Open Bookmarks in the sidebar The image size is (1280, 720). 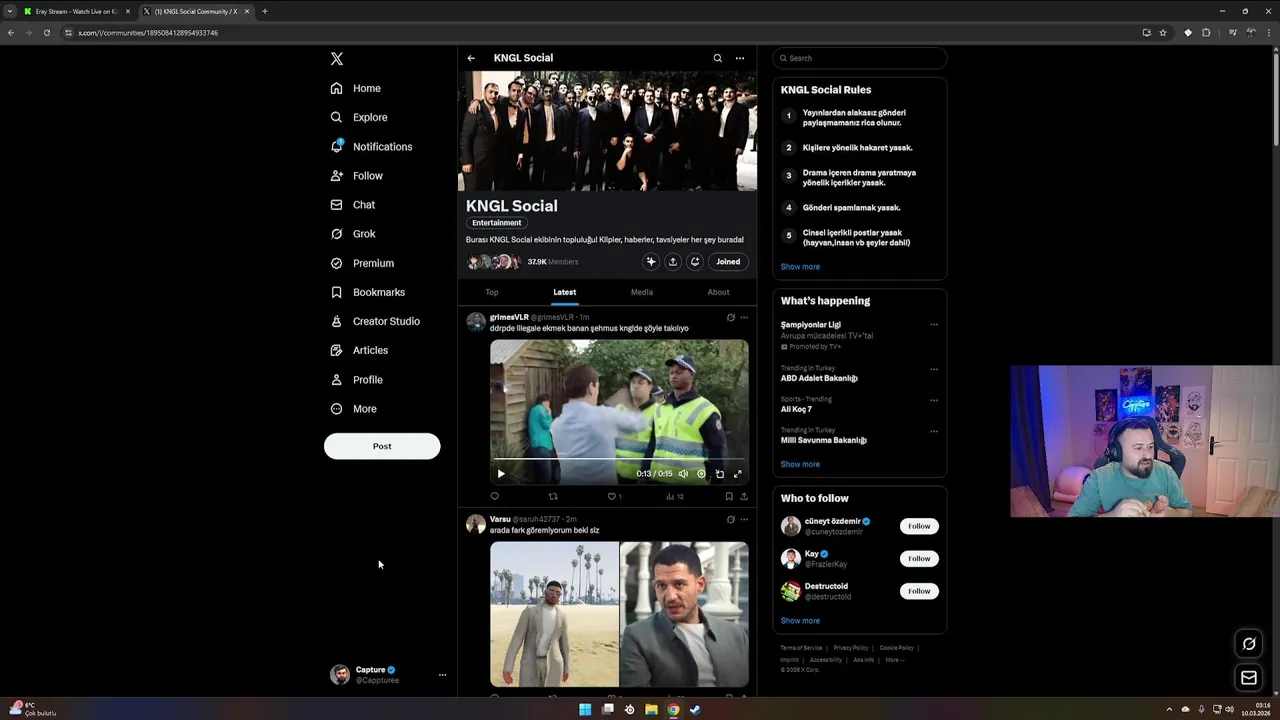367,292
